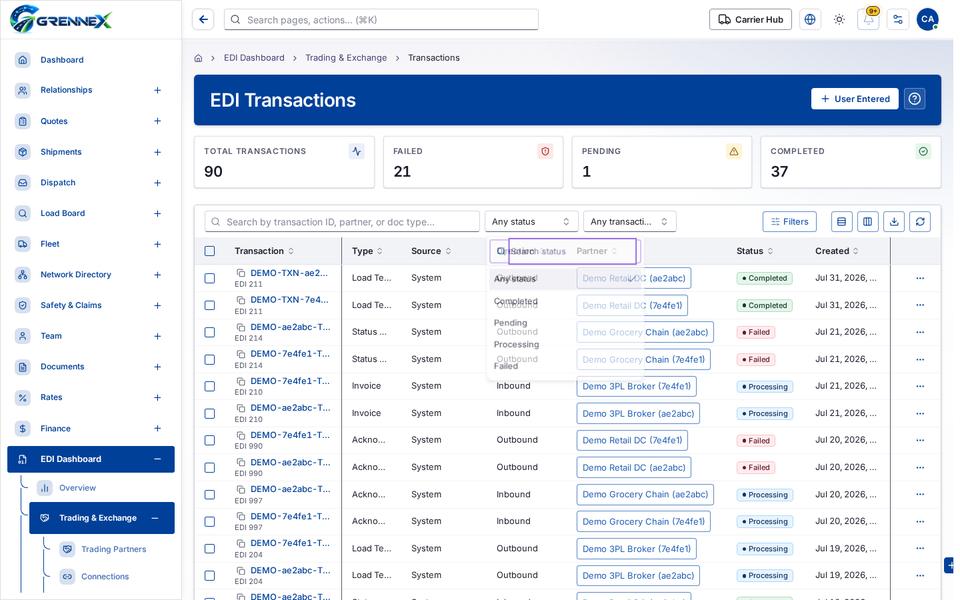This screenshot has height=600, width=960.
Task: Click the download export icon
Action: (894, 222)
